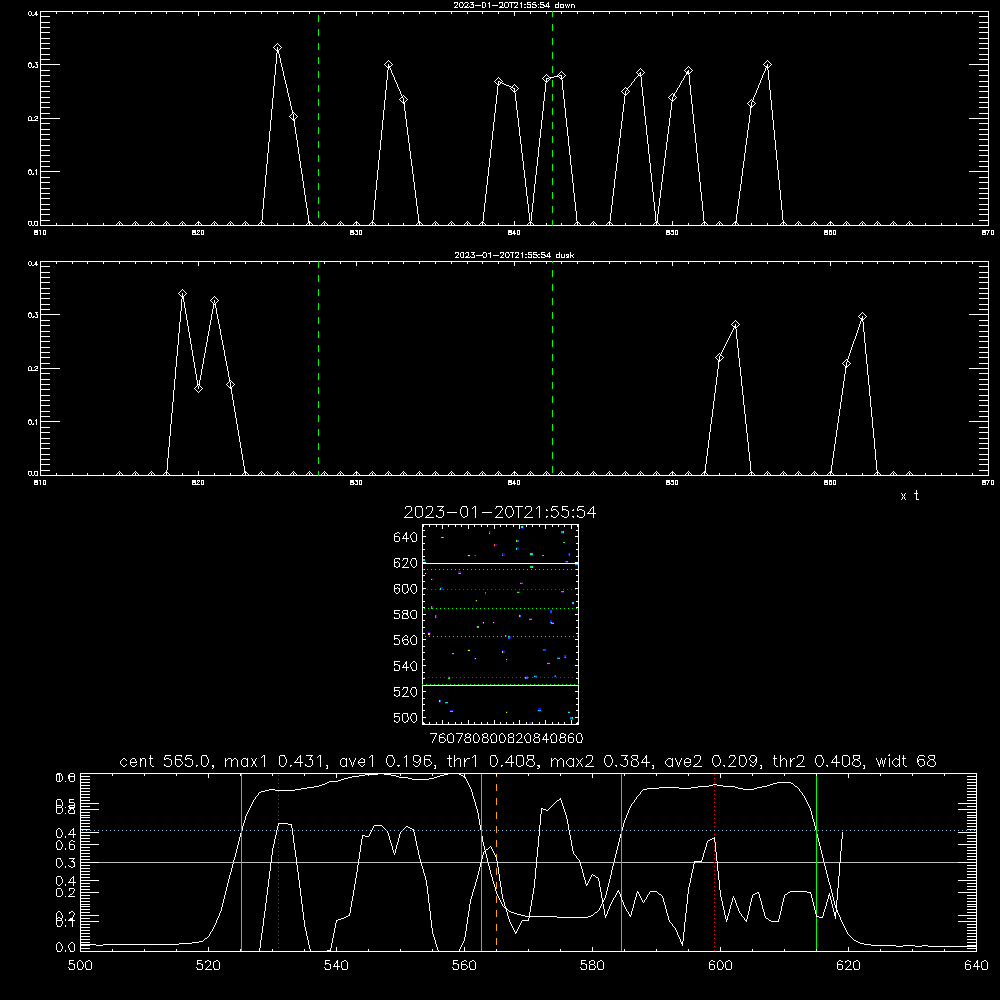Click the lower solid white line in the scatter image
1000x1000 pixels.
(x=501, y=686)
